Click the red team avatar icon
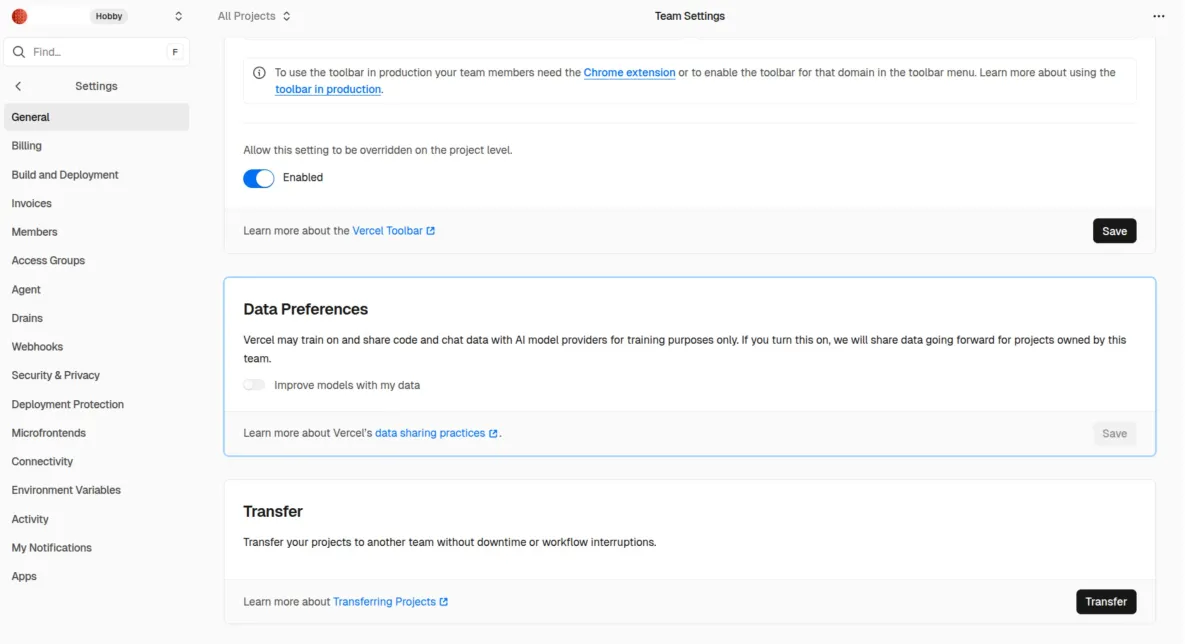The width and height of the screenshot is (1185, 644). point(19,16)
